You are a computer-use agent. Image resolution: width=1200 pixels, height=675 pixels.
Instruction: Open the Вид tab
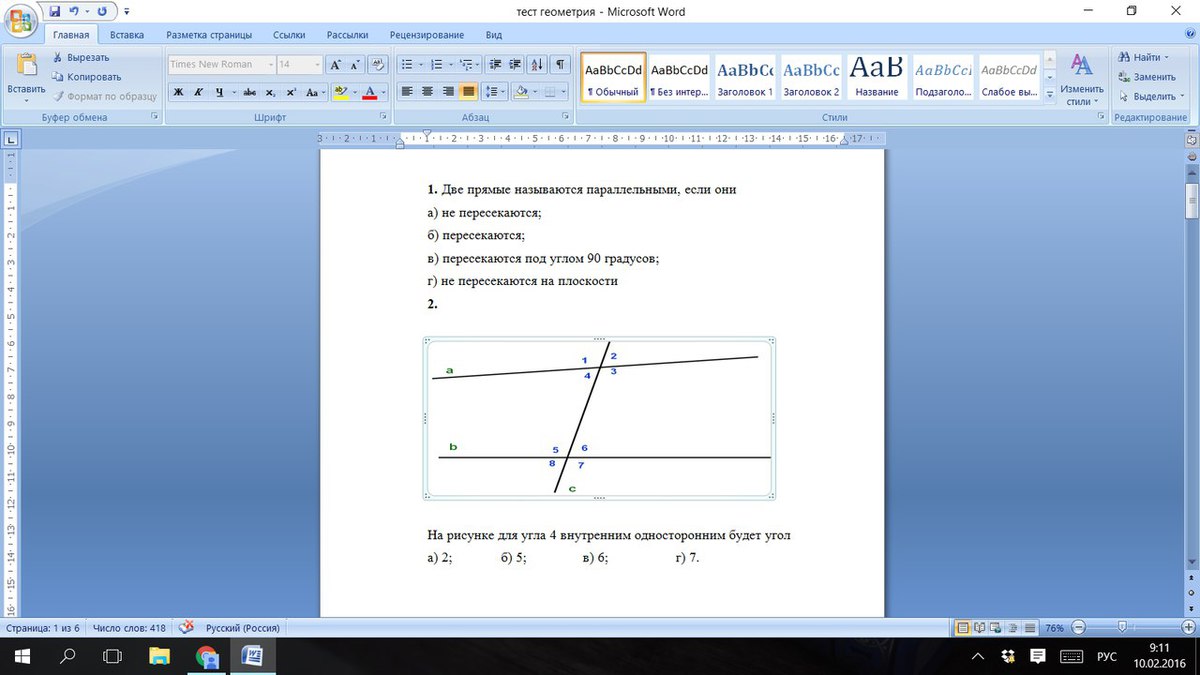click(x=493, y=34)
